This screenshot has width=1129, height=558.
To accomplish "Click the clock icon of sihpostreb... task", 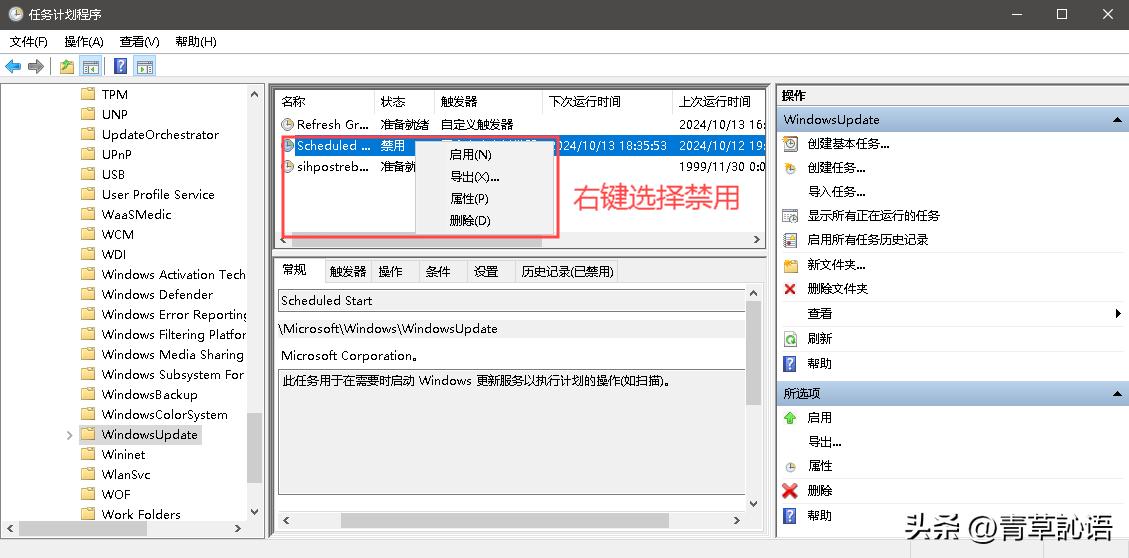I will tap(287, 166).
